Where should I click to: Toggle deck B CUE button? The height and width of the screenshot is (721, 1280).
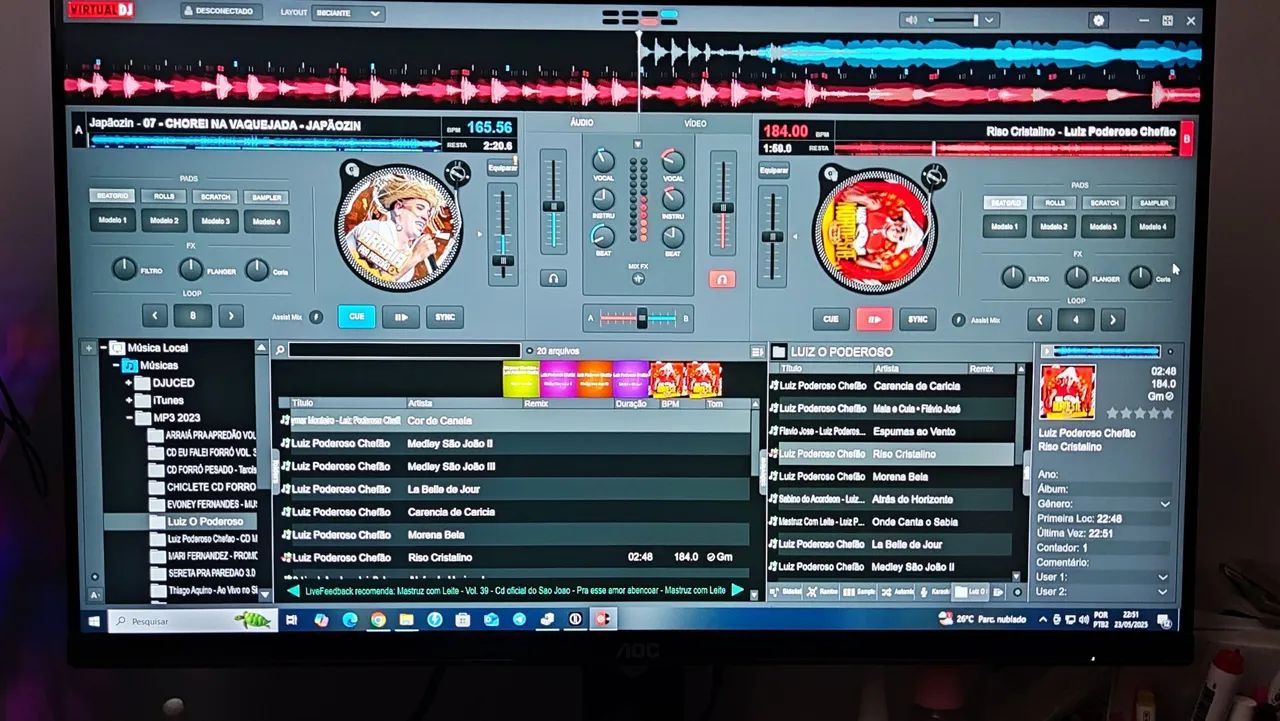830,319
